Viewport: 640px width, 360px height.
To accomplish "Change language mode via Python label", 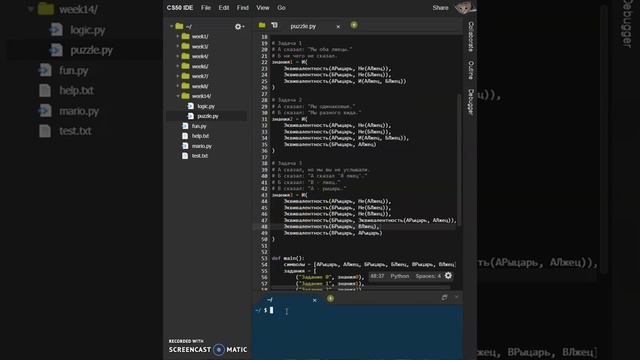I will tap(400, 276).
